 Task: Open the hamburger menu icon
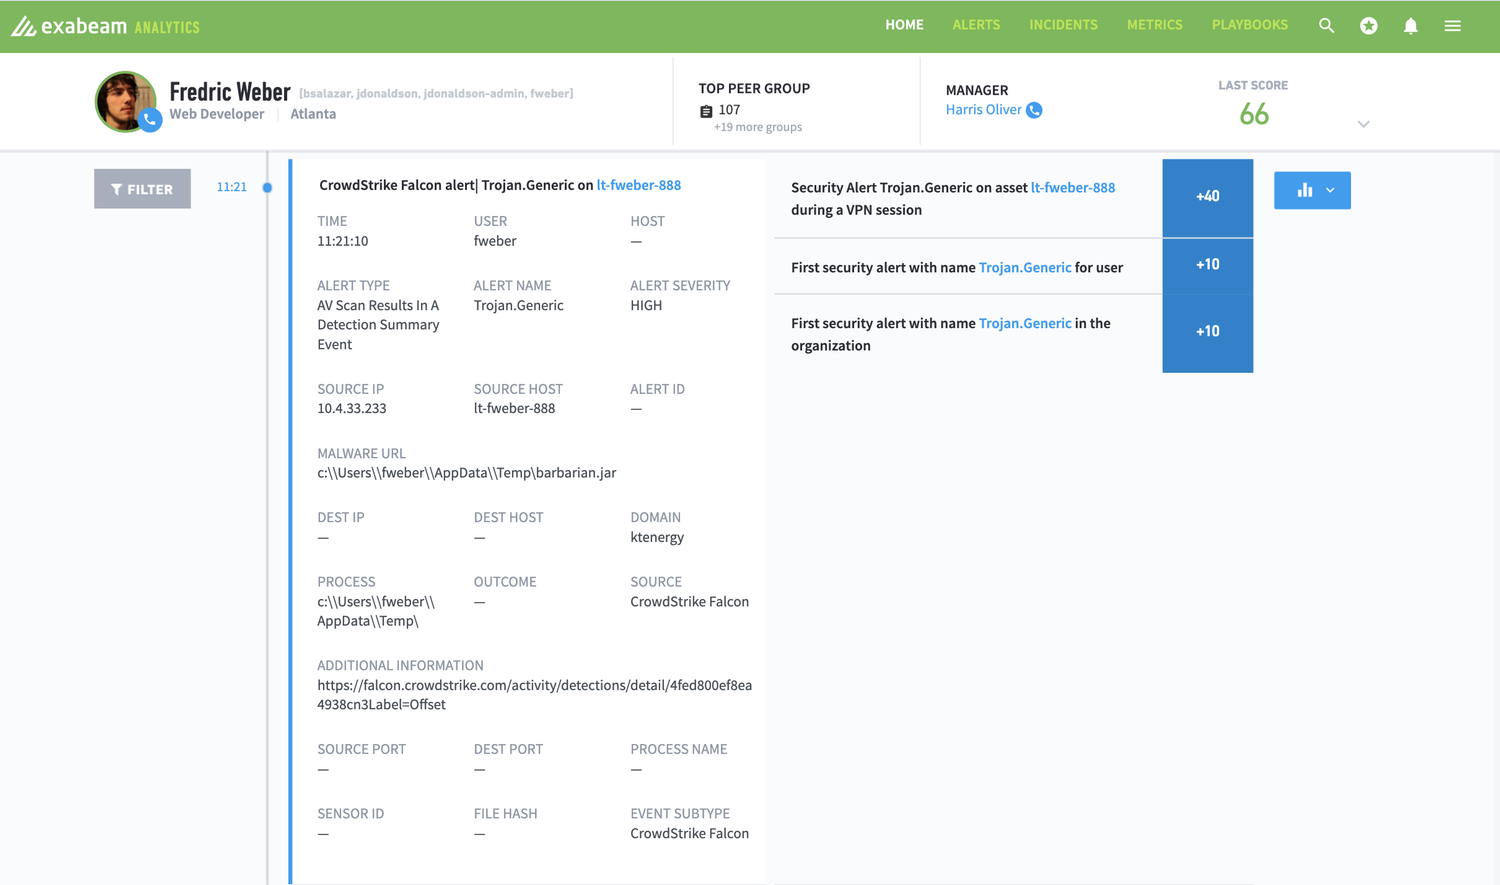coord(1452,26)
